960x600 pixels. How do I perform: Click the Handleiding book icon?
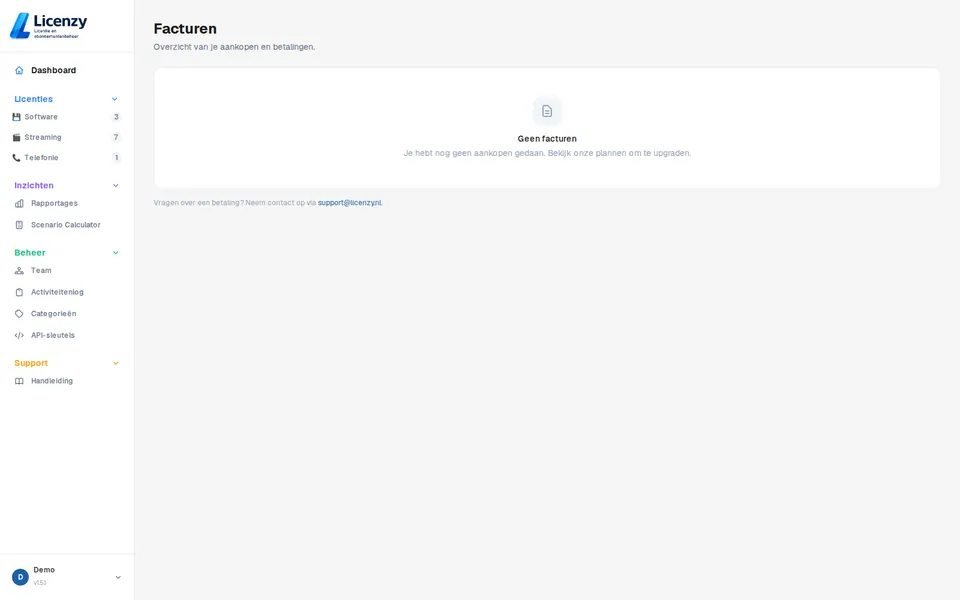19,381
